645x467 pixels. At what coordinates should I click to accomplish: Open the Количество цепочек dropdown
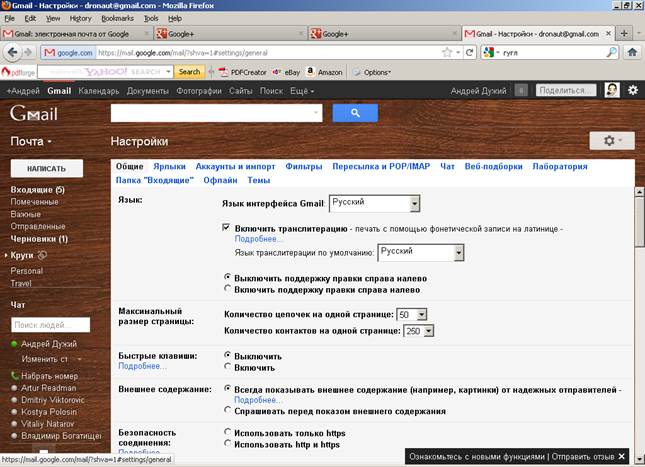[x=411, y=314]
